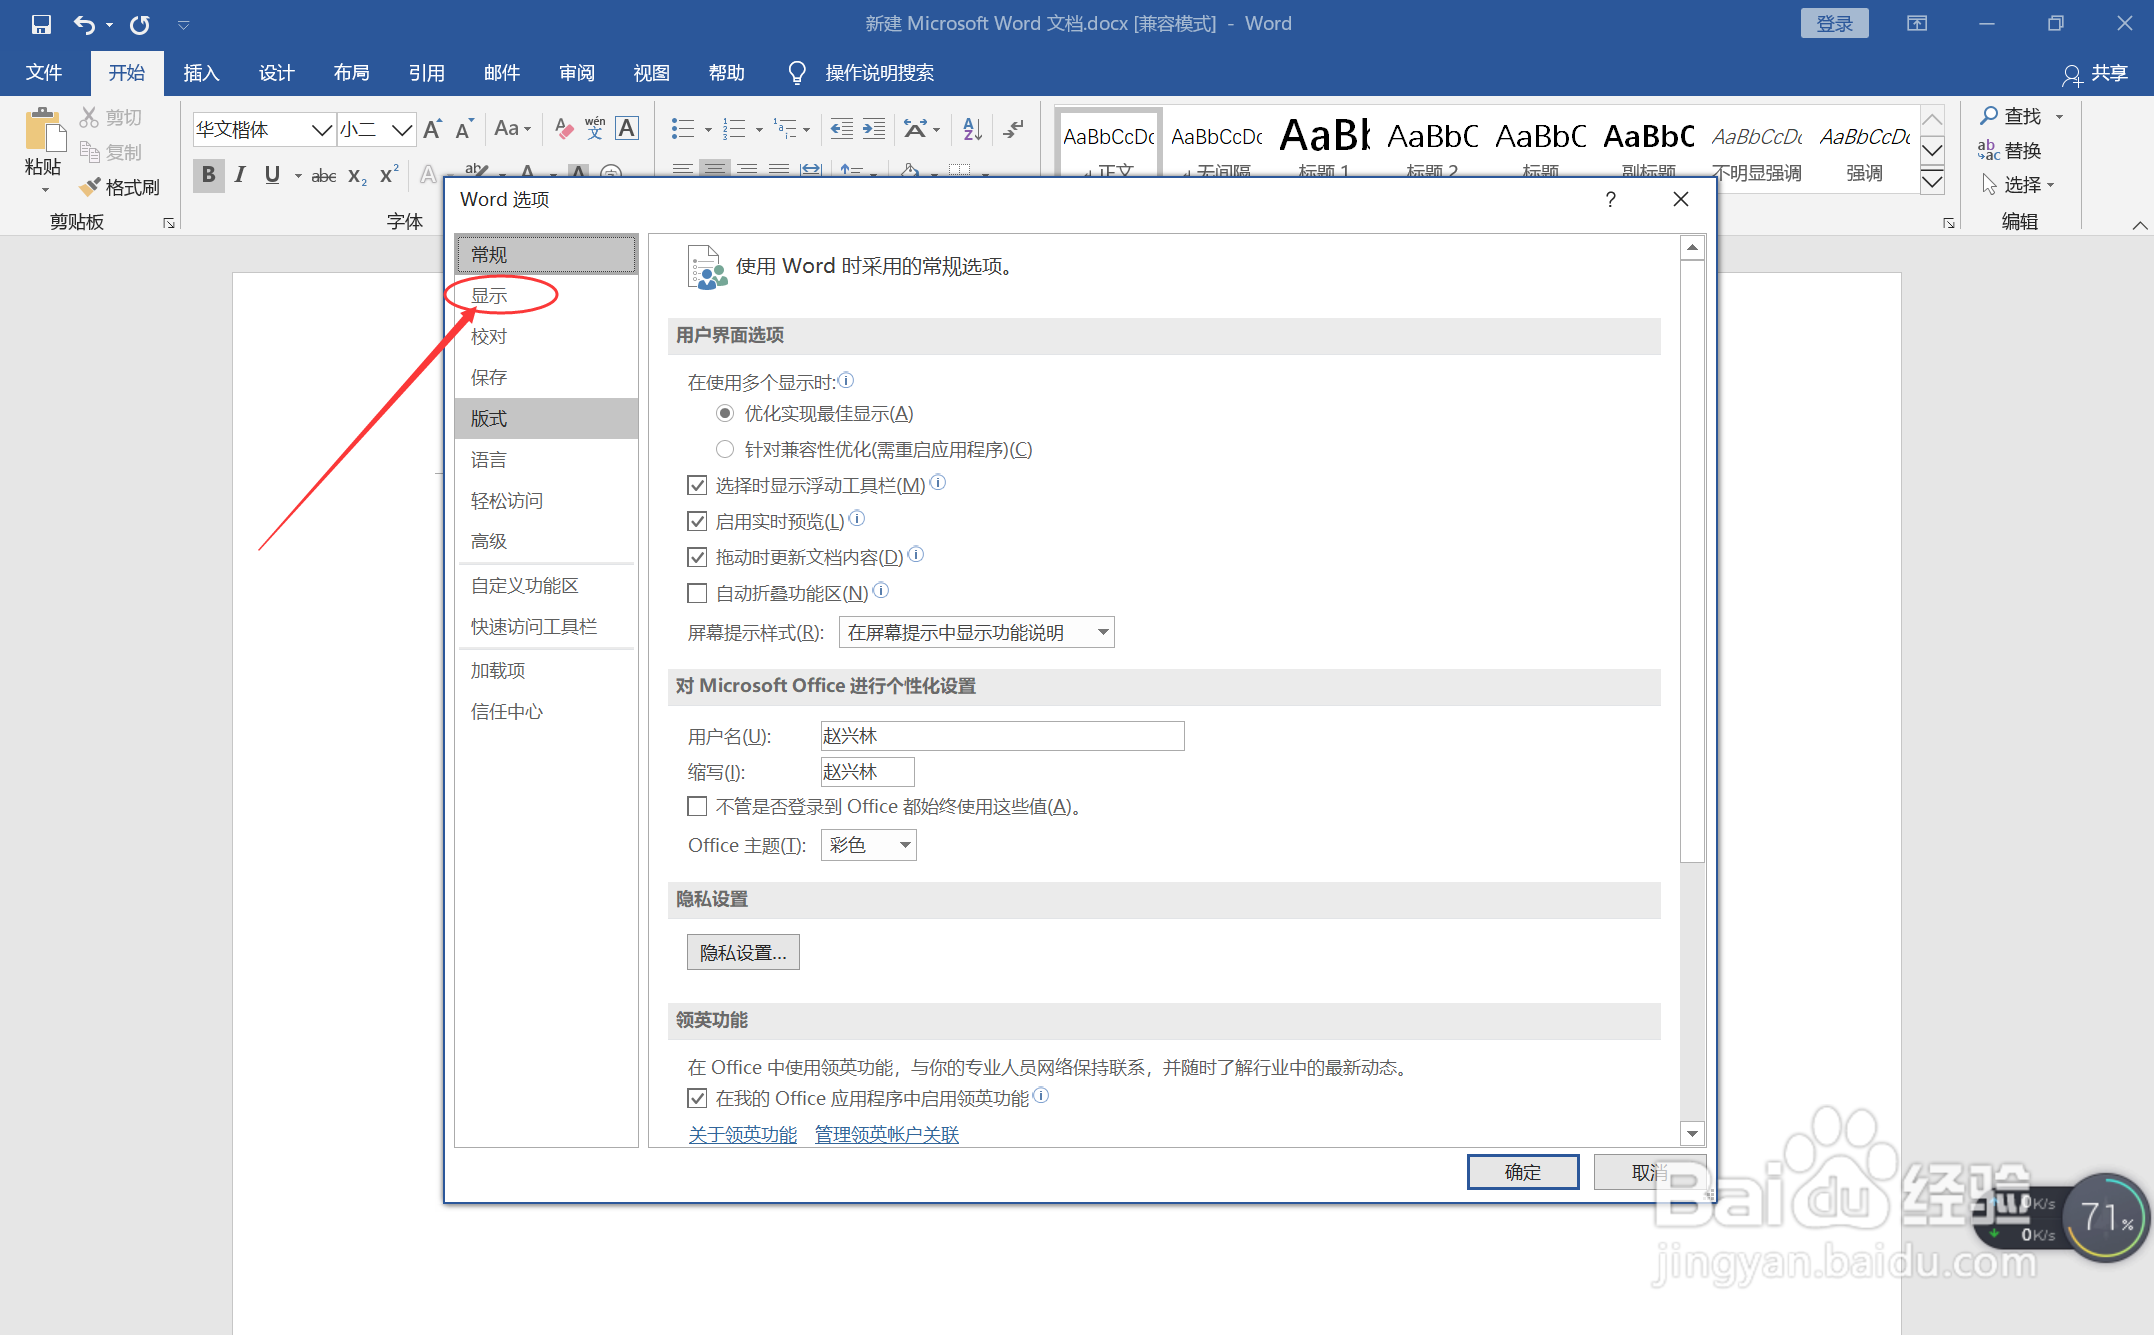Check always use these values regardless of sign-in

tap(697, 807)
